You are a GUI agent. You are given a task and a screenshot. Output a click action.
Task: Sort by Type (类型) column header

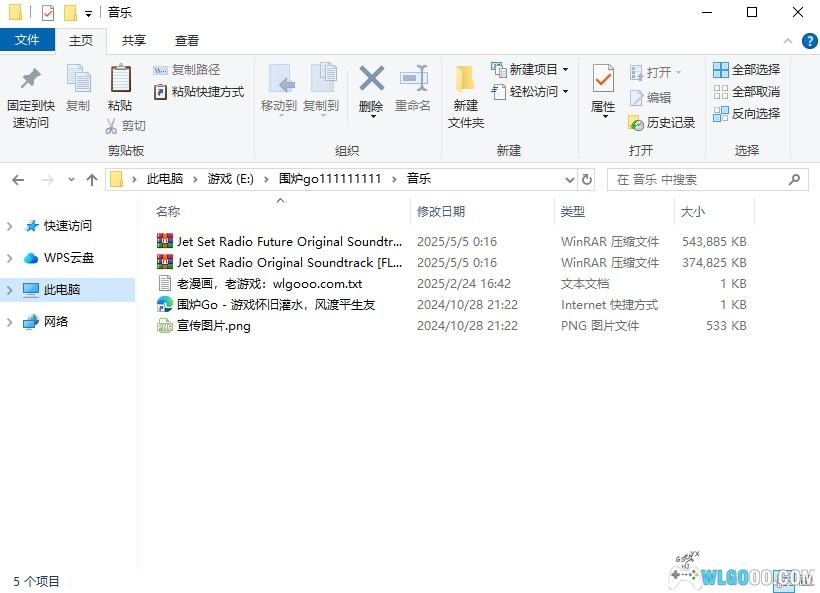coord(573,212)
